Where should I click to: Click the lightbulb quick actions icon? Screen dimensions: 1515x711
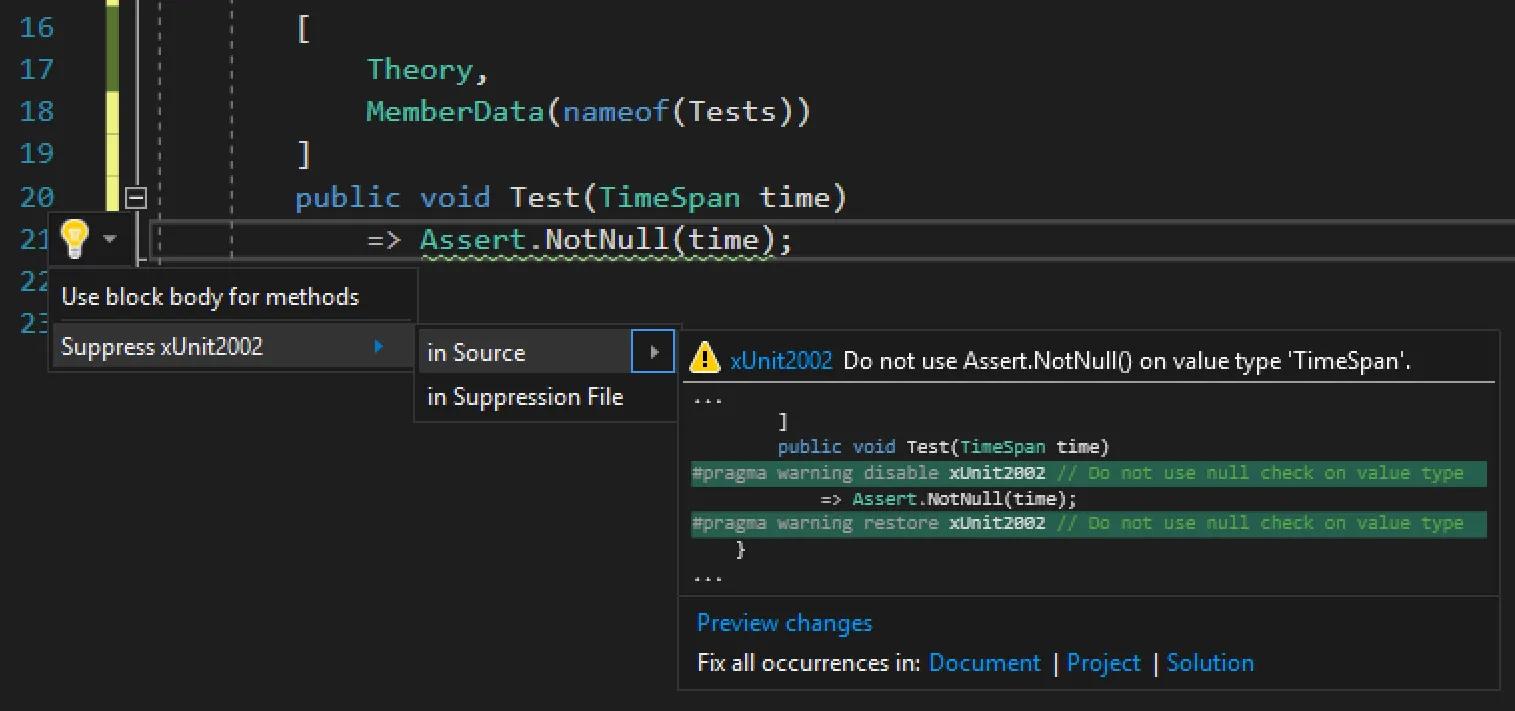coord(74,239)
